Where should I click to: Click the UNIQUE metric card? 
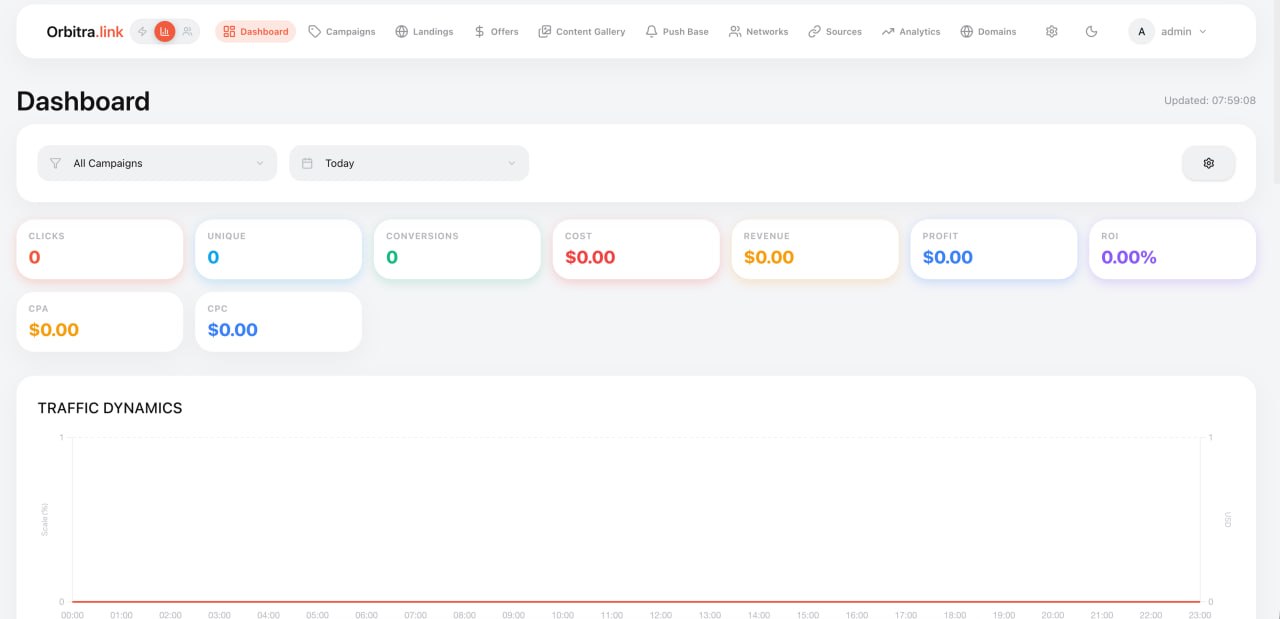point(278,250)
